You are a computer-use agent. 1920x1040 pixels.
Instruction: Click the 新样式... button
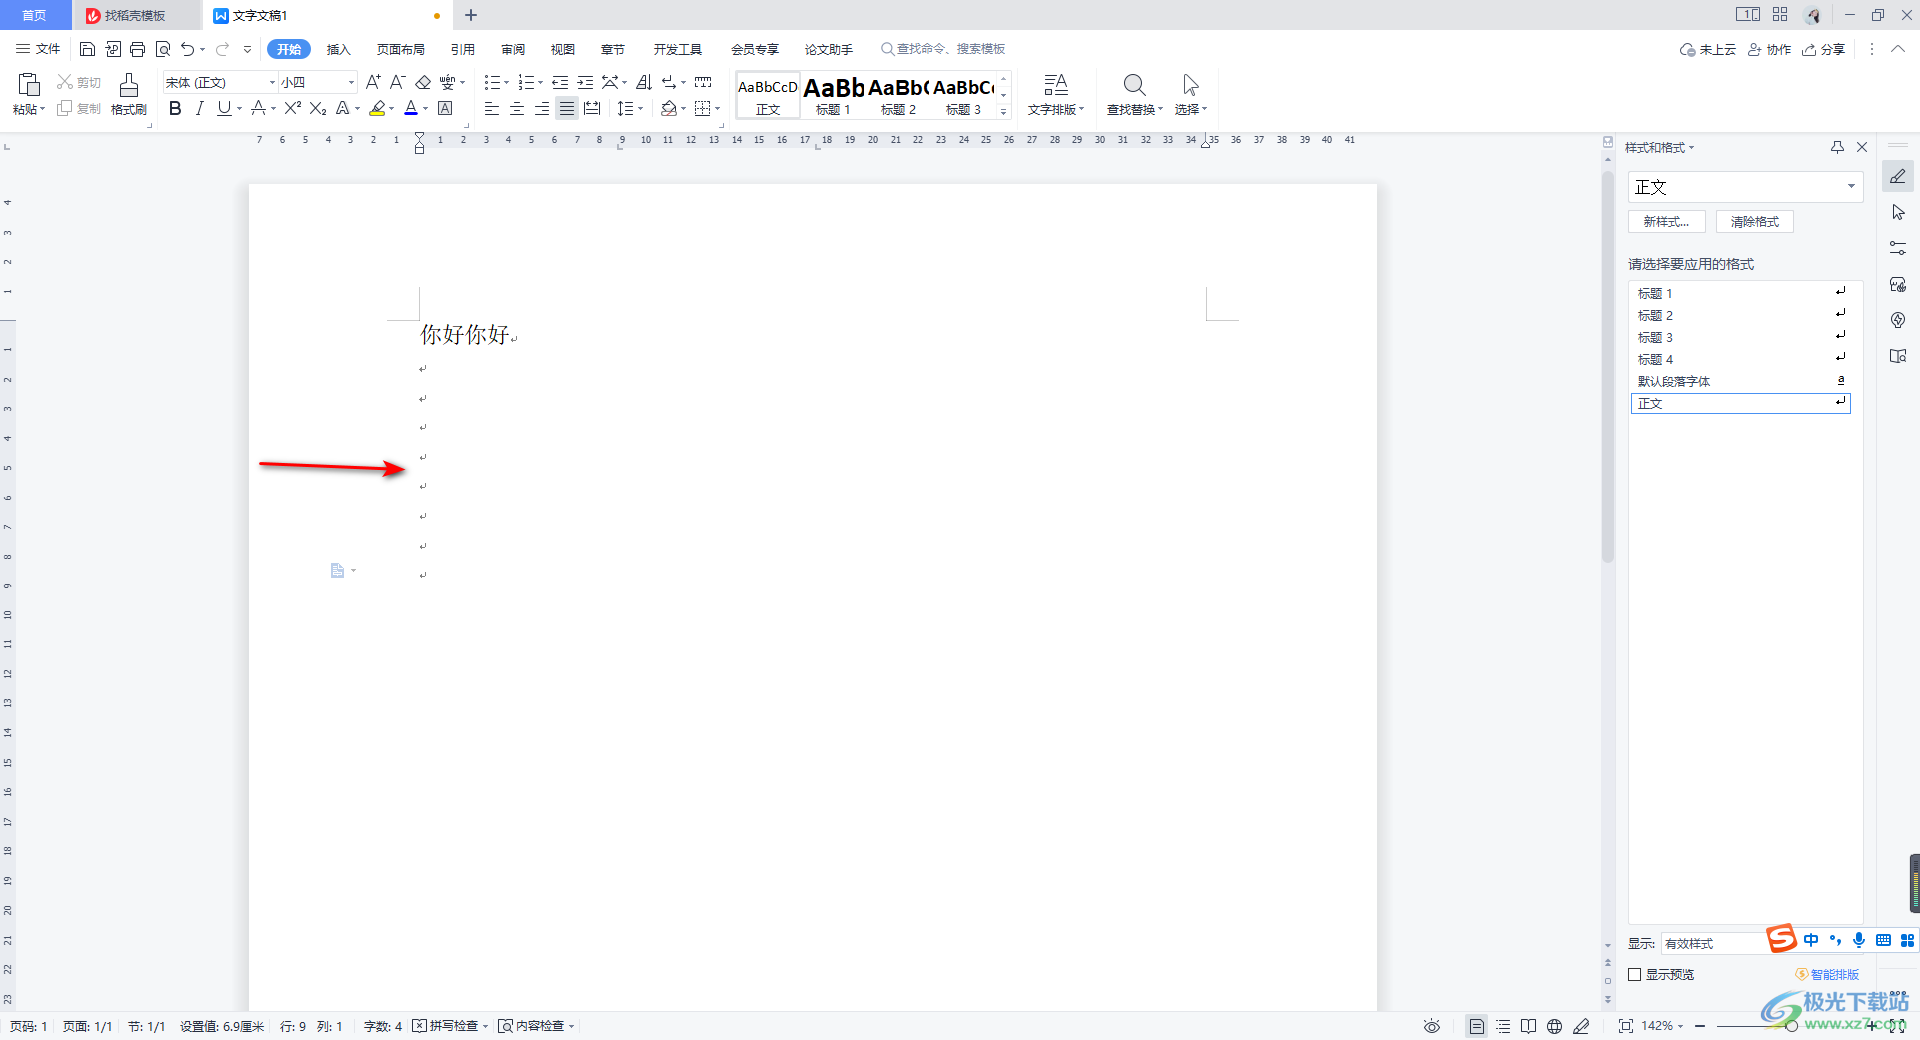click(1666, 222)
